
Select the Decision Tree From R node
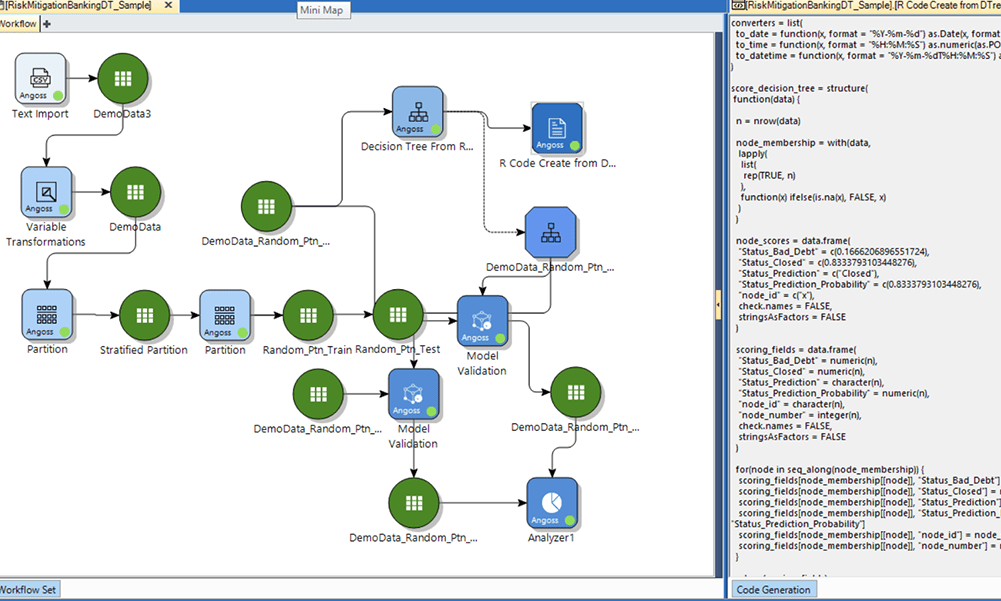[x=418, y=112]
